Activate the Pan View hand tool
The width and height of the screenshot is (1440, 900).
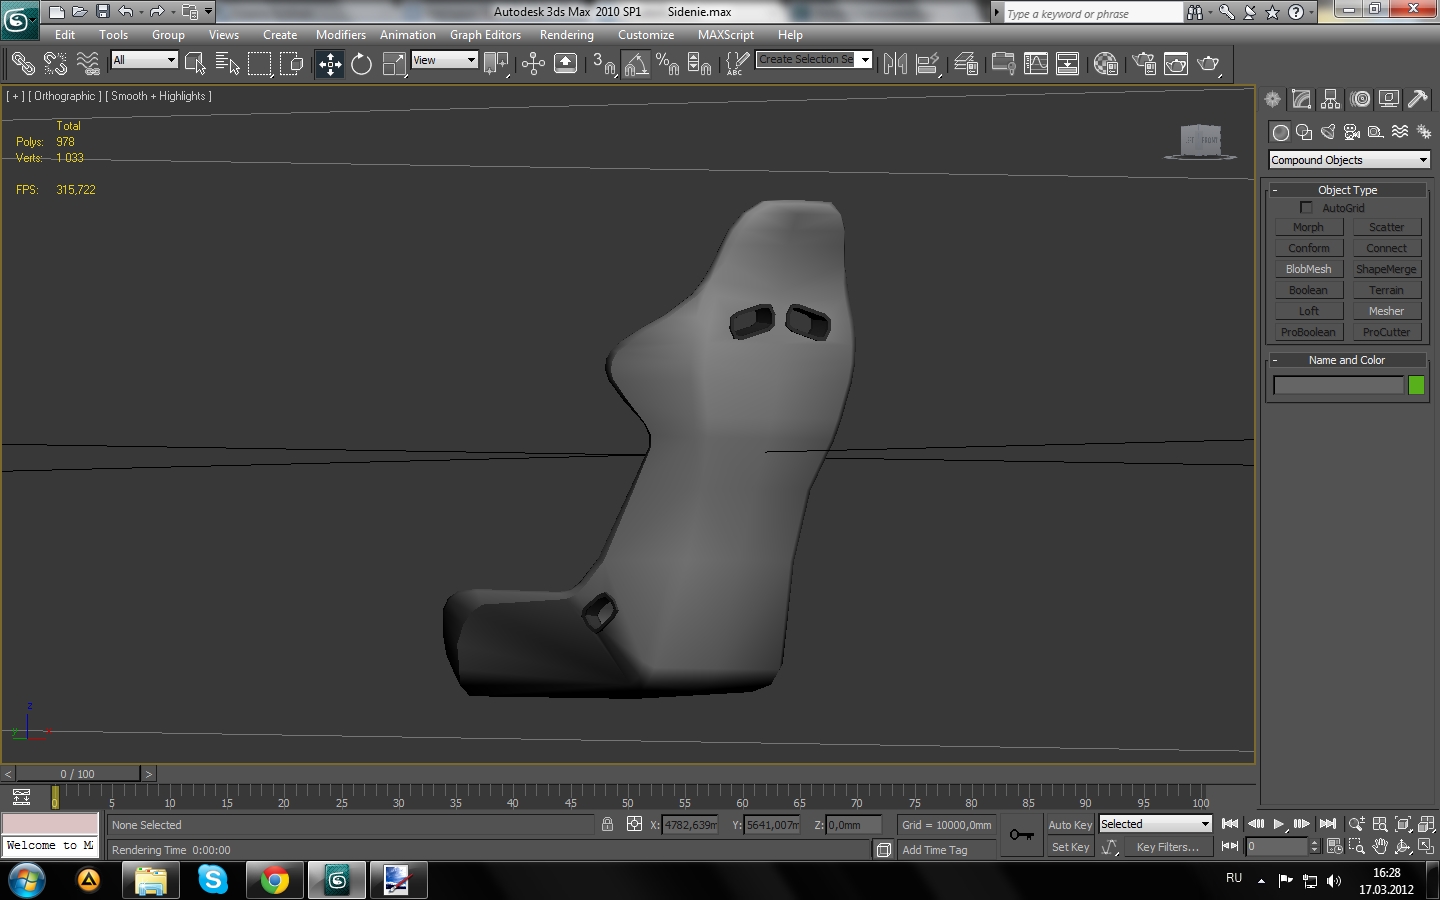(x=1380, y=847)
